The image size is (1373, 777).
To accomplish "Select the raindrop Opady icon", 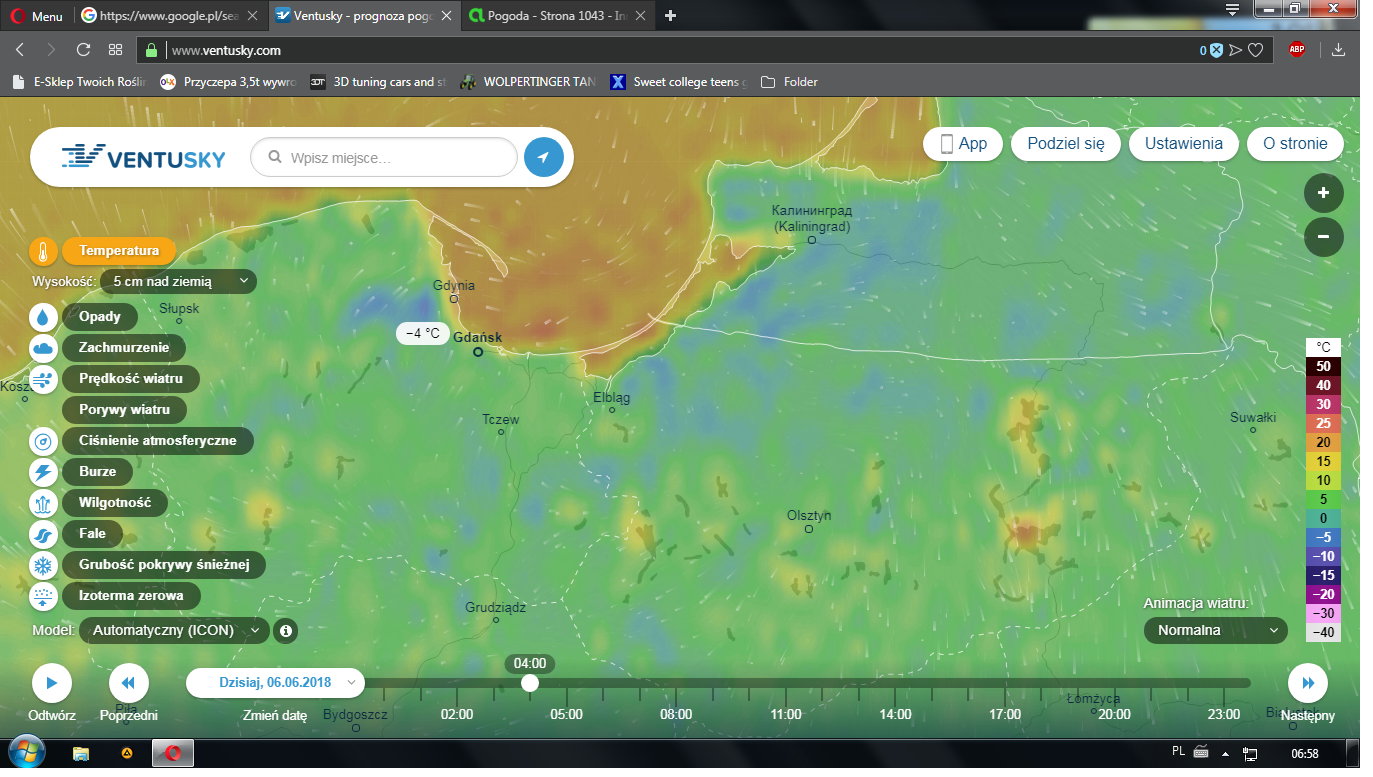I will tap(44, 317).
